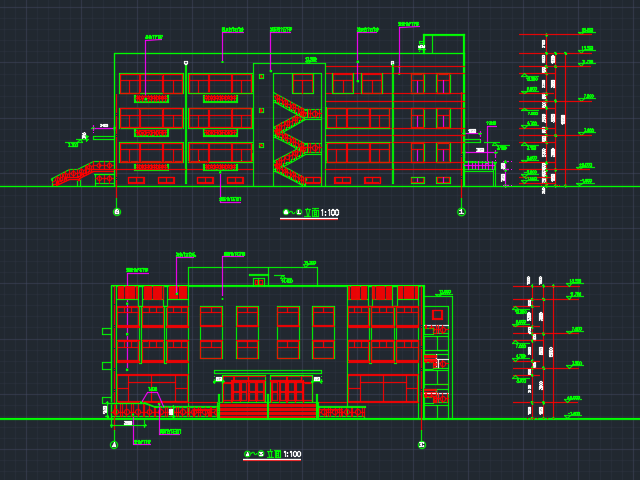
Task: Click the main entrance doors in the lower elevation
Action: pyautogui.click(x=267, y=390)
